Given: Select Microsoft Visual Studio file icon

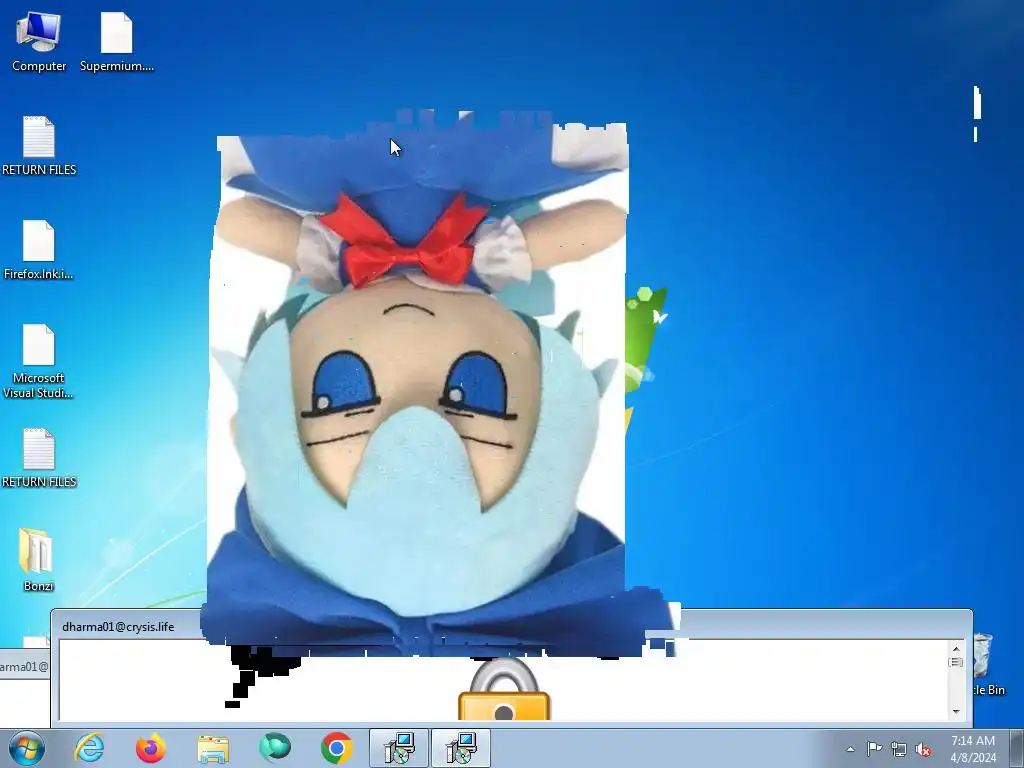Looking at the screenshot, I should (x=39, y=360).
